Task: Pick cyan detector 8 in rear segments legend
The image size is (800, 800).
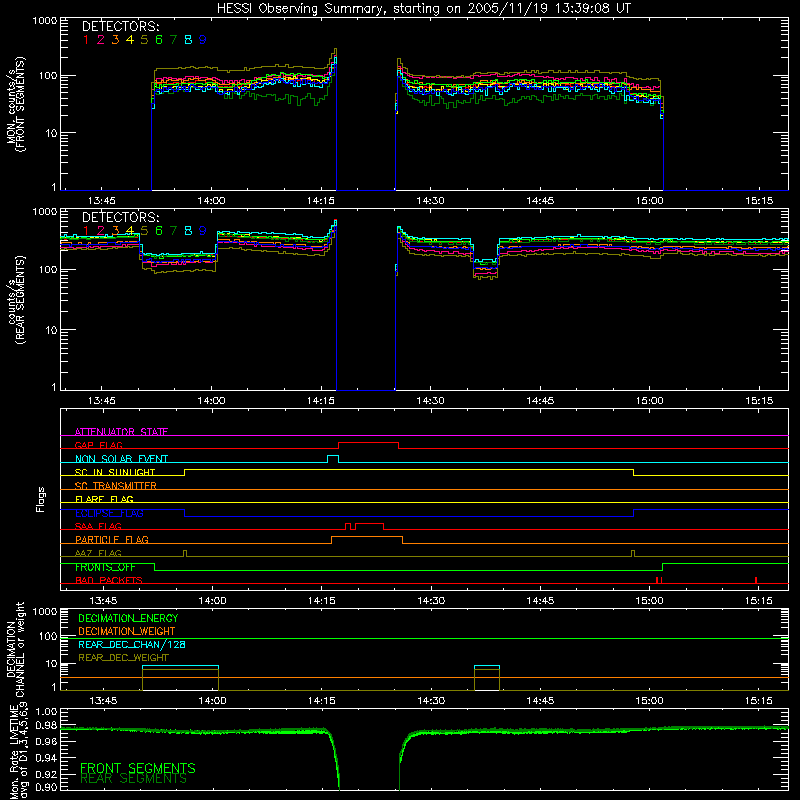Action: [x=188, y=231]
